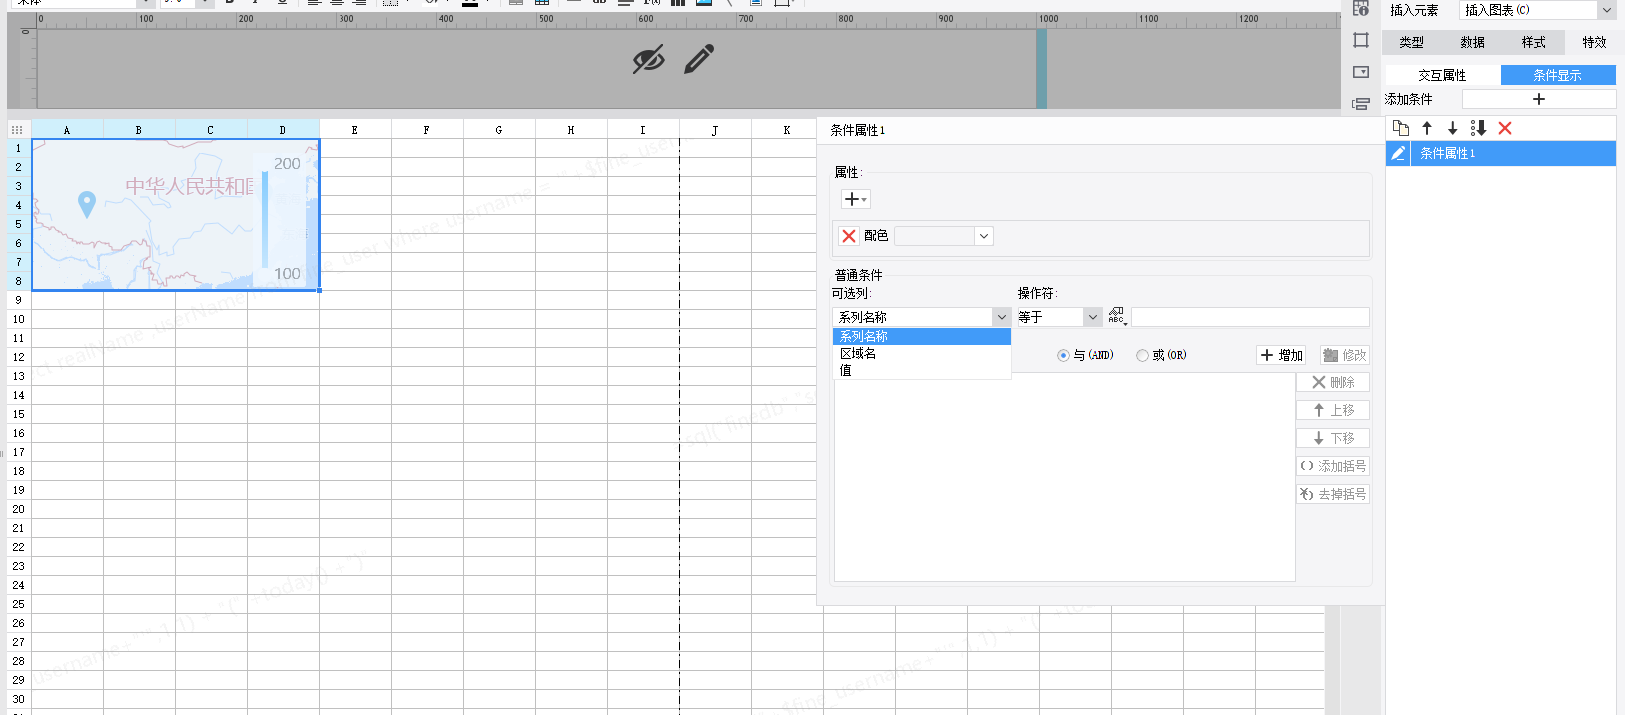Choose 系列名称 in the dropdown list

[x=921, y=336]
